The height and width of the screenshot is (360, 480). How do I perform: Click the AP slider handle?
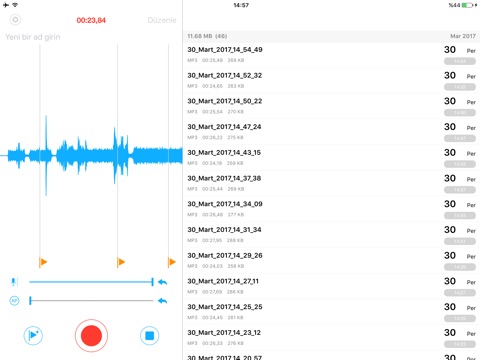pos(30,301)
